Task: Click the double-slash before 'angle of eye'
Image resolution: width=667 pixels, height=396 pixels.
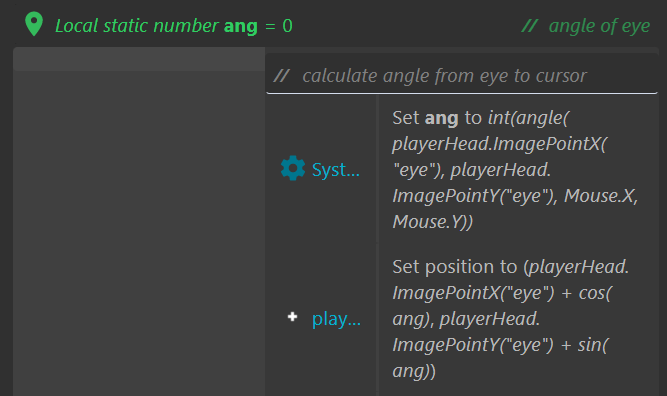Action: (x=530, y=26)
